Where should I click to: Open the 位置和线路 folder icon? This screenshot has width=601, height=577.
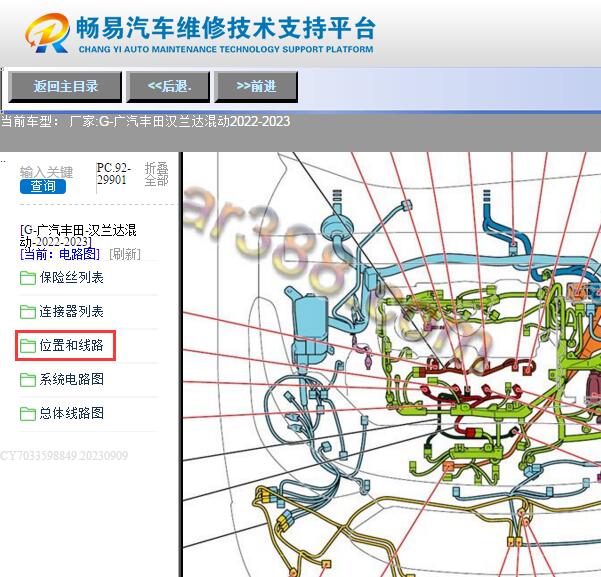28,345
